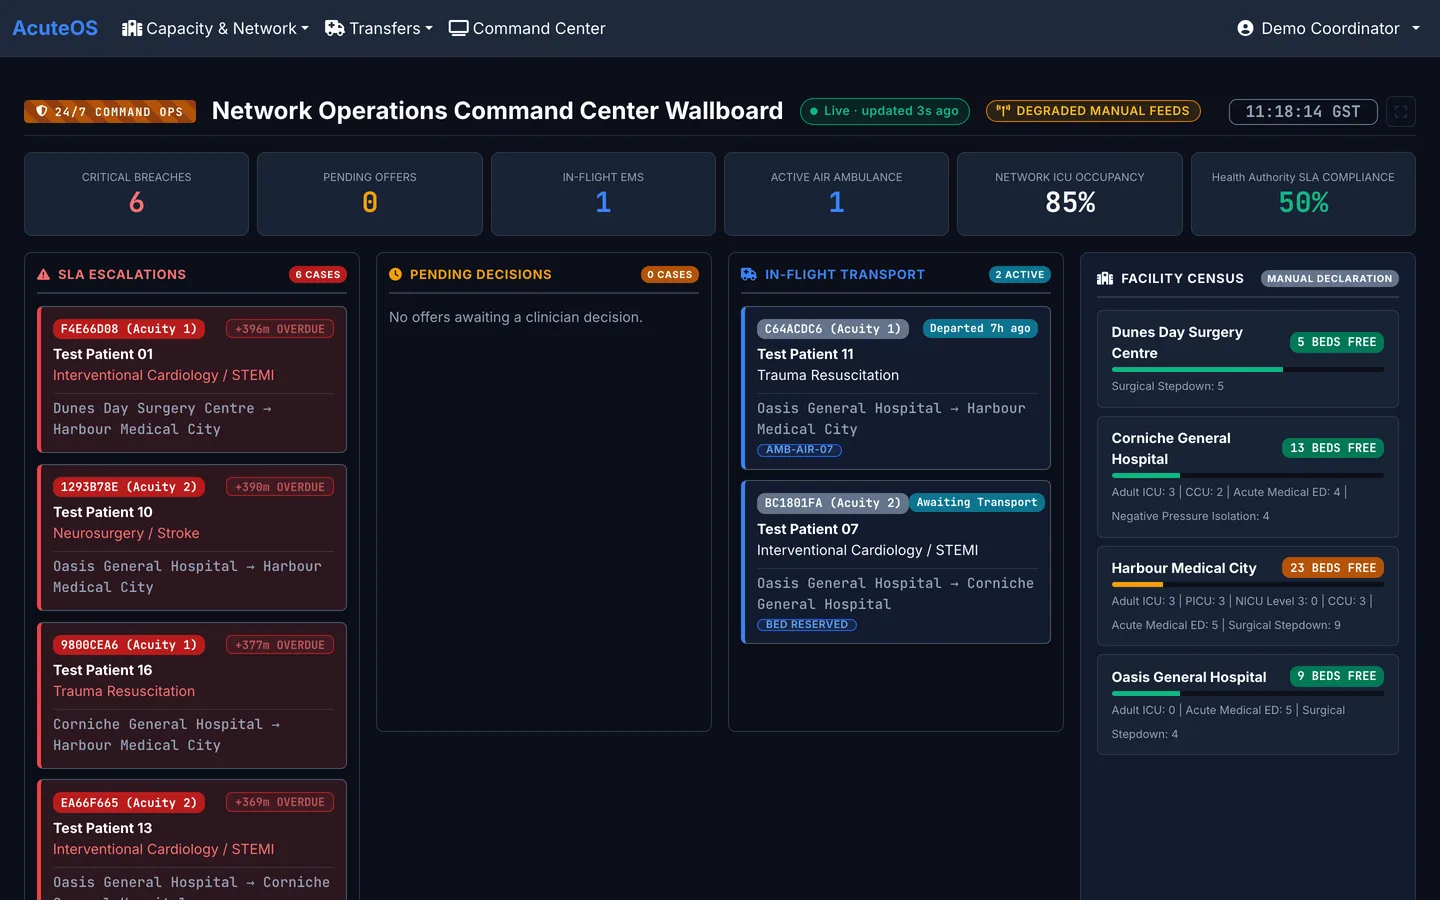Expand the Capacity & Network dropdown caret
Viewport: 1440px width, 900px height.
tap(305, 29)
